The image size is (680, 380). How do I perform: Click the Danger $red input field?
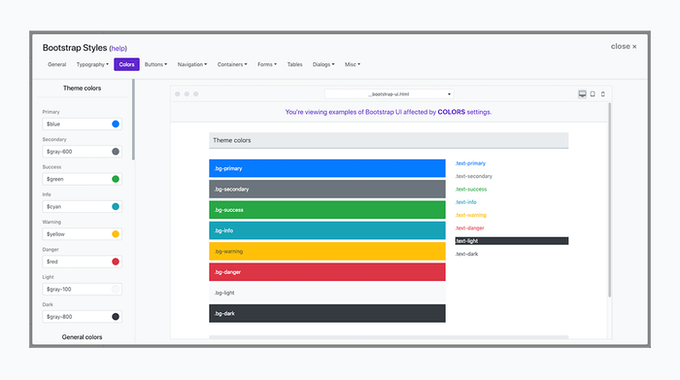[x=82, y=262]
